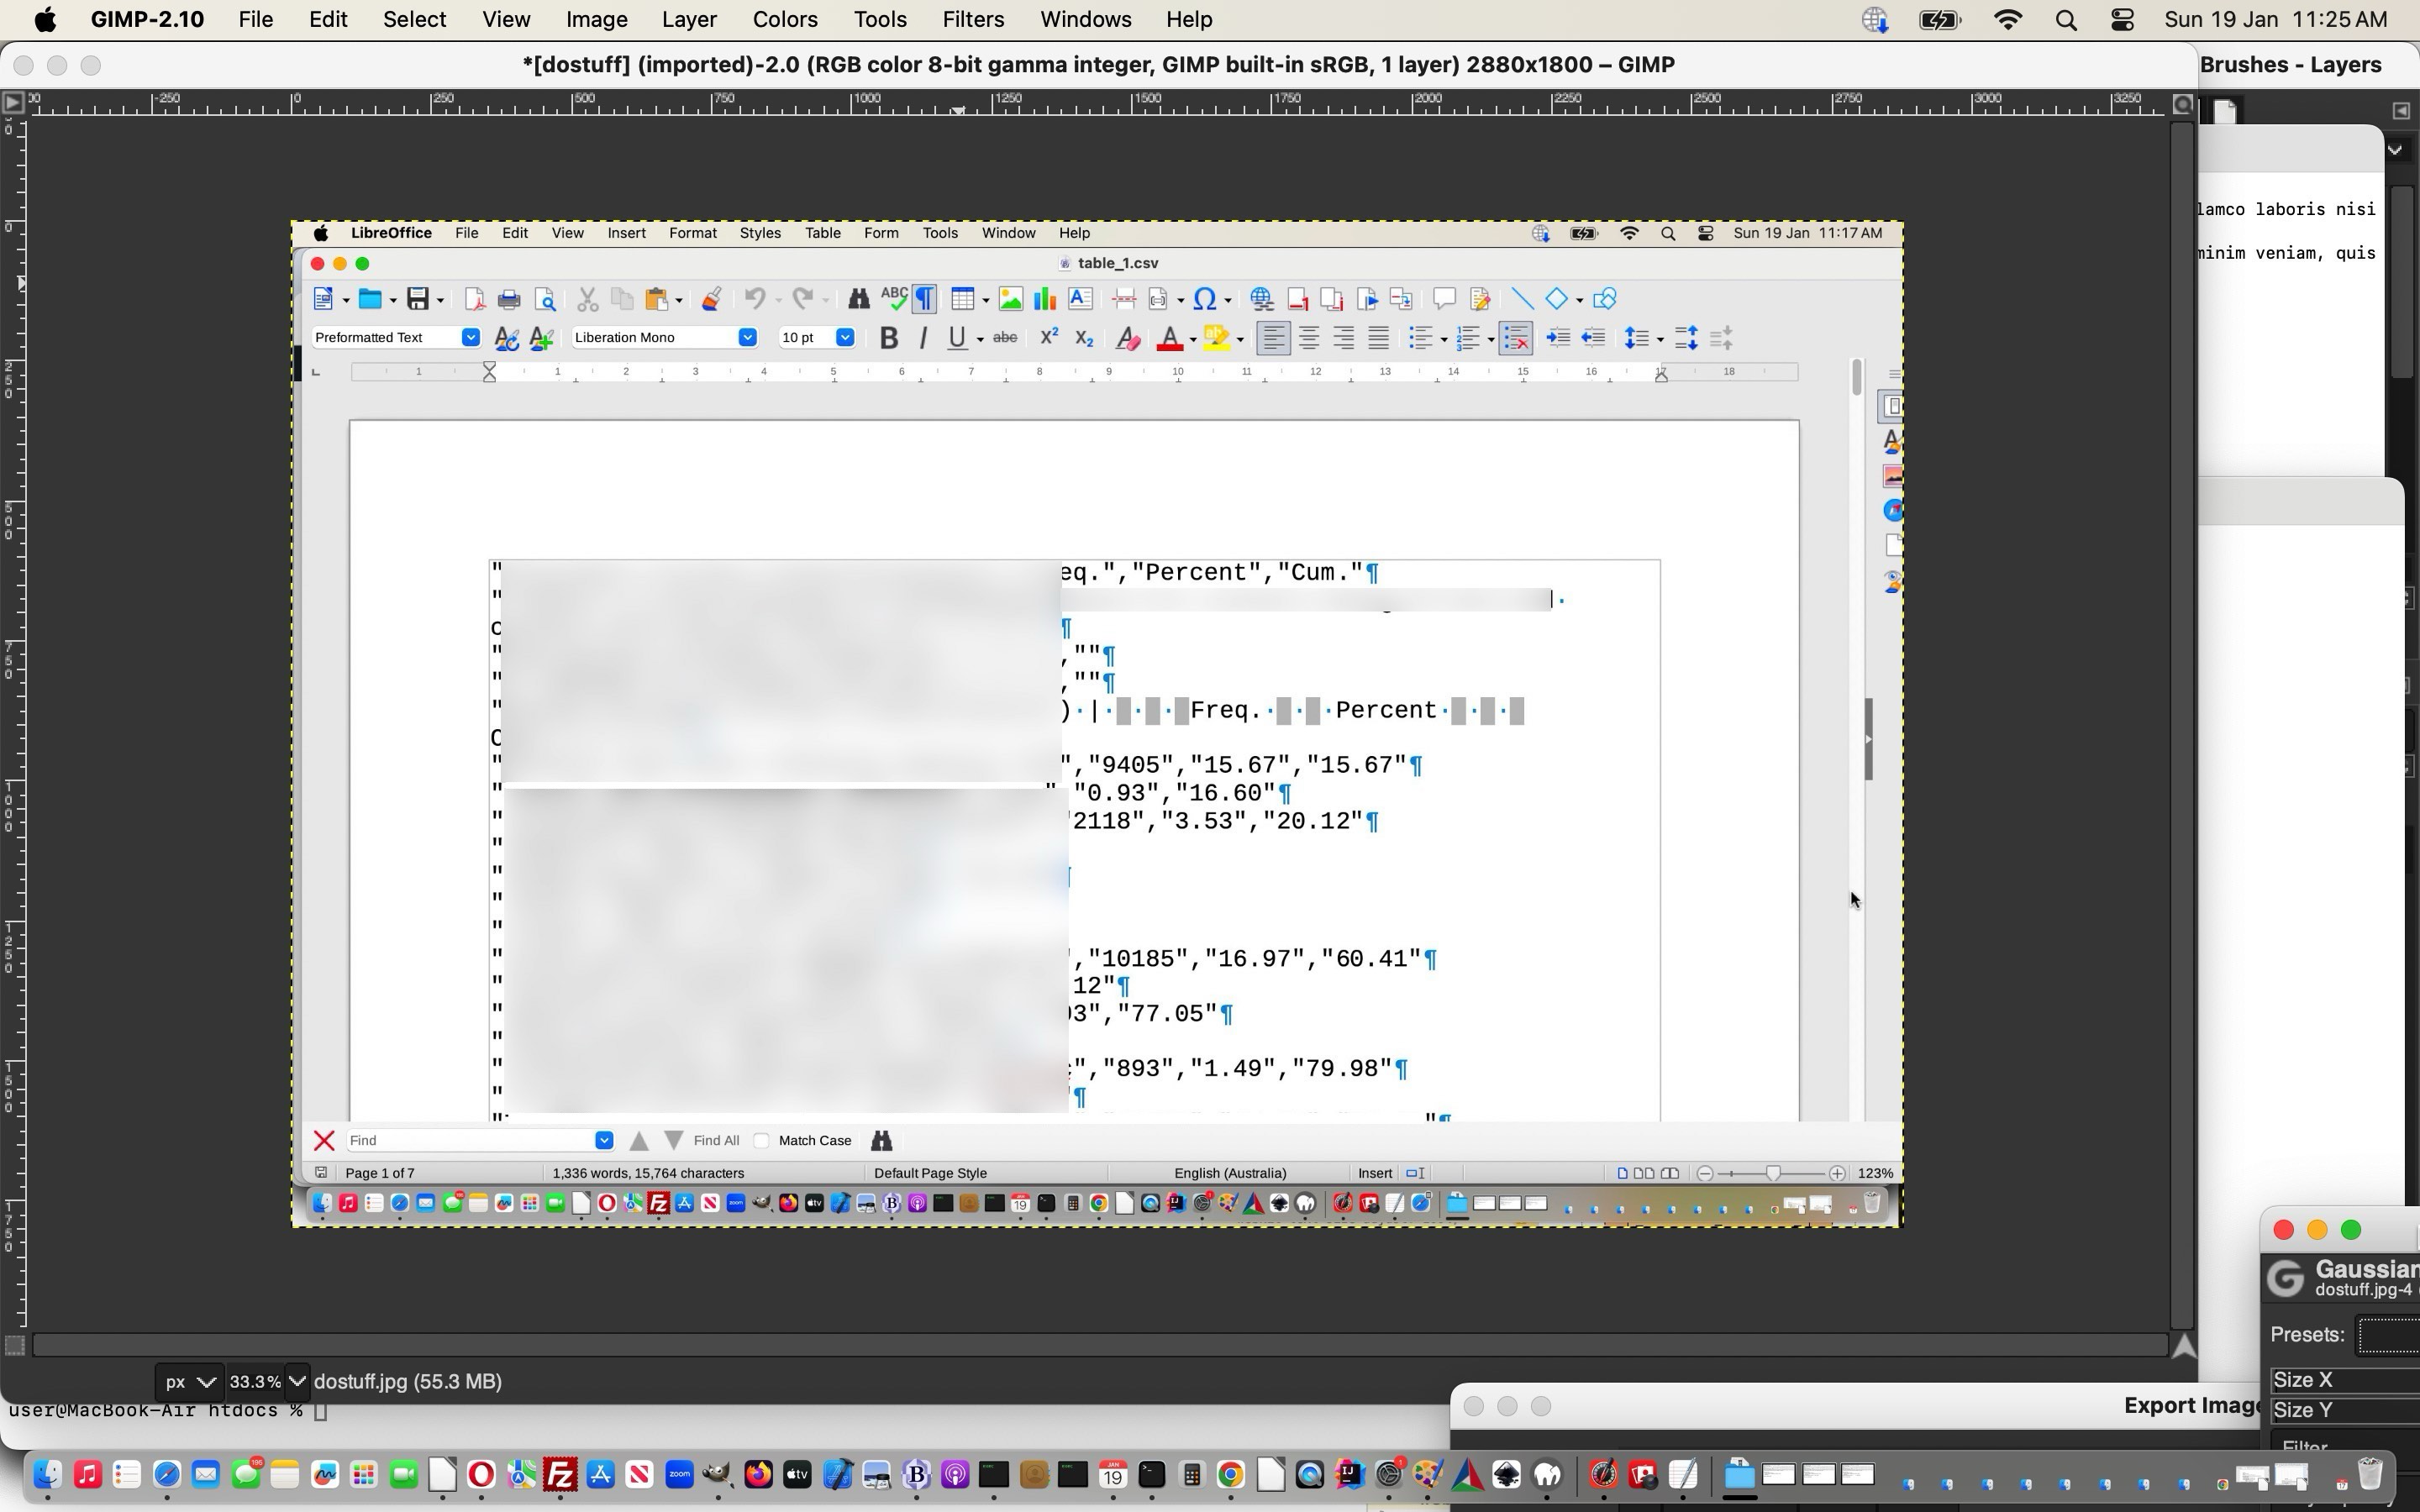Open the dock panel tab configuration arrow button
Image resolution: width=2420 pixels, height=1512 pixels.
click(x=2401, y=111)
